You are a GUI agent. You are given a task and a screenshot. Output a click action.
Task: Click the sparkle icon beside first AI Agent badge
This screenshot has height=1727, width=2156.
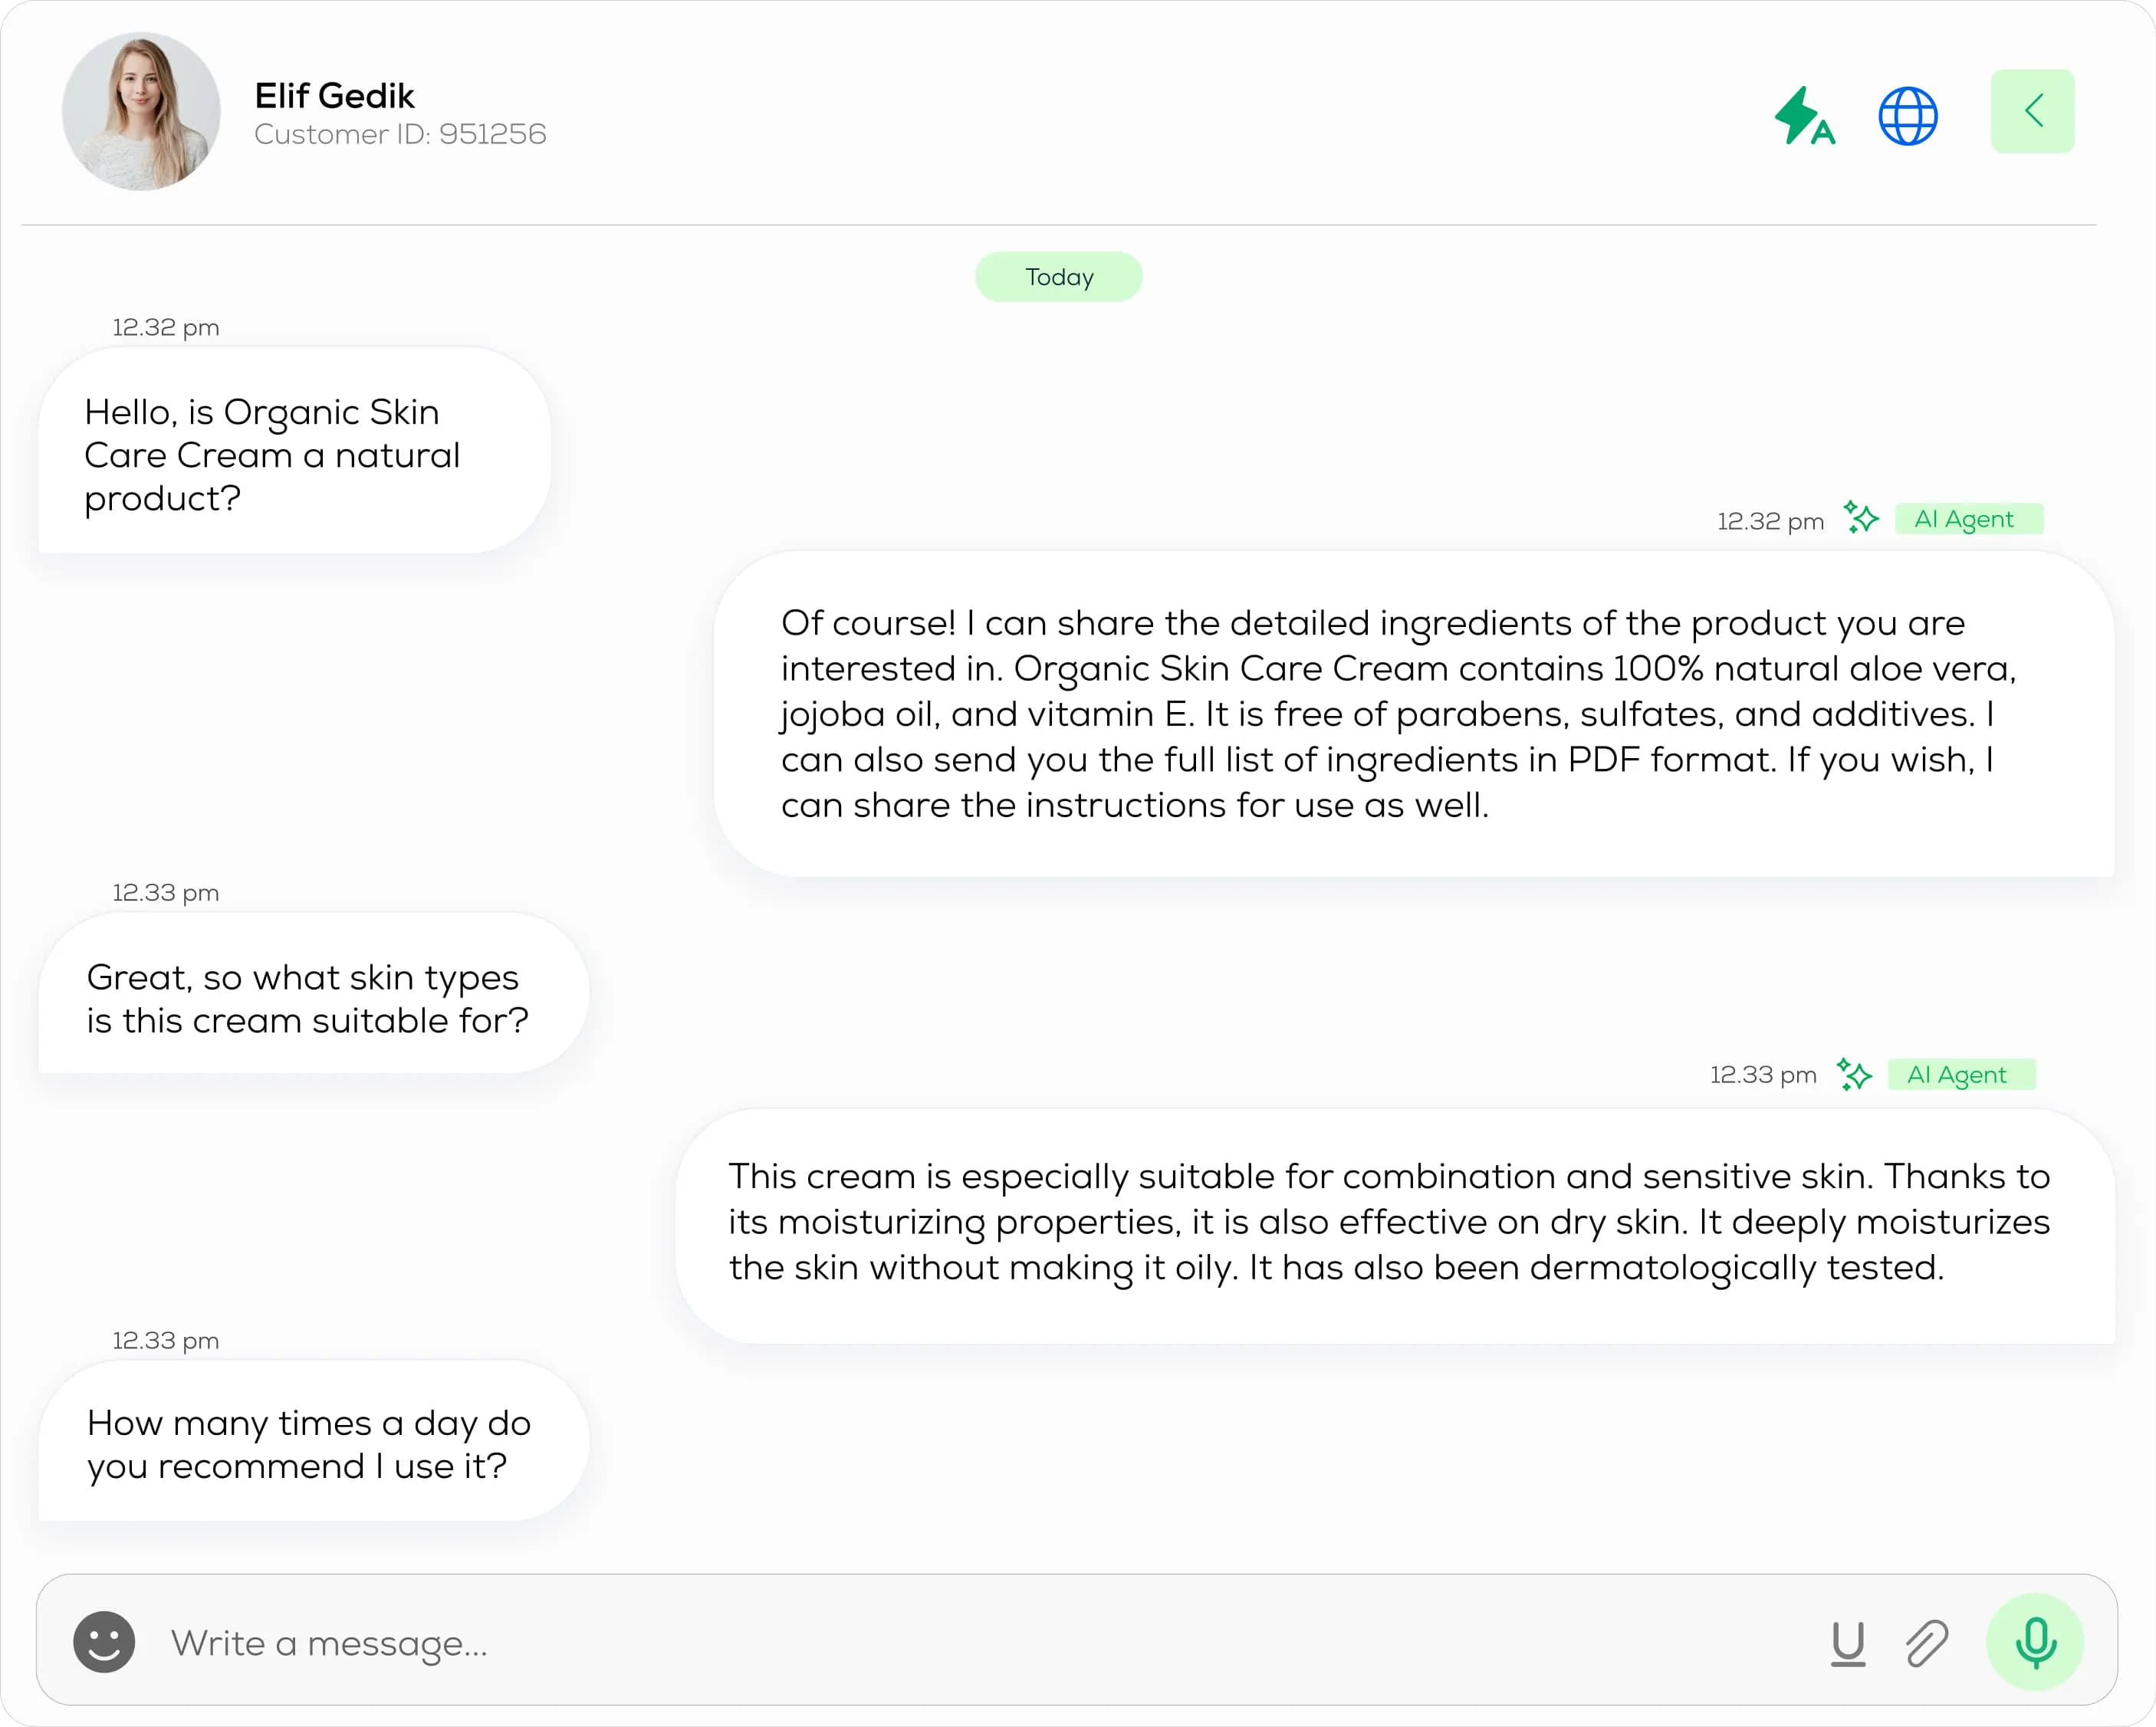coord(1862,518)
